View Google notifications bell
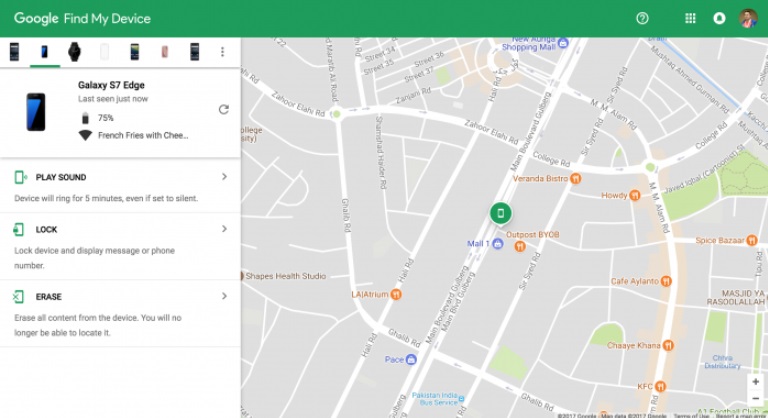The width and height of the screenshot is (768, 418). (x=719, y=19)
